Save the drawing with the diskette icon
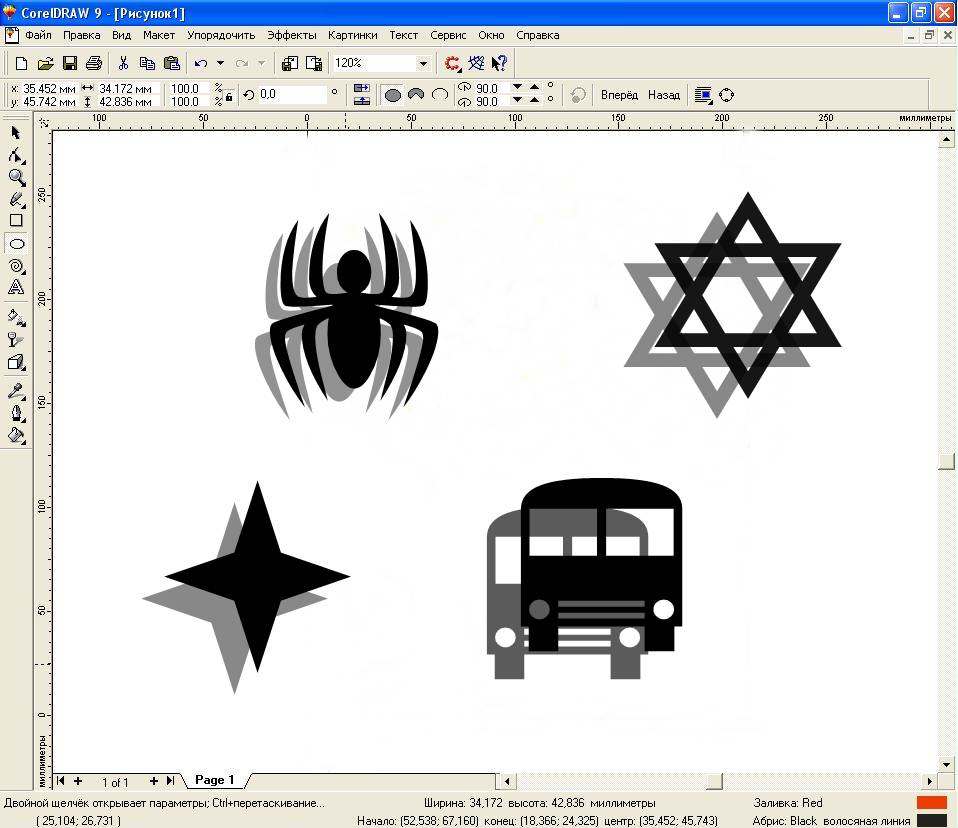This screenshot has width=958, height=828. (70, 63)
